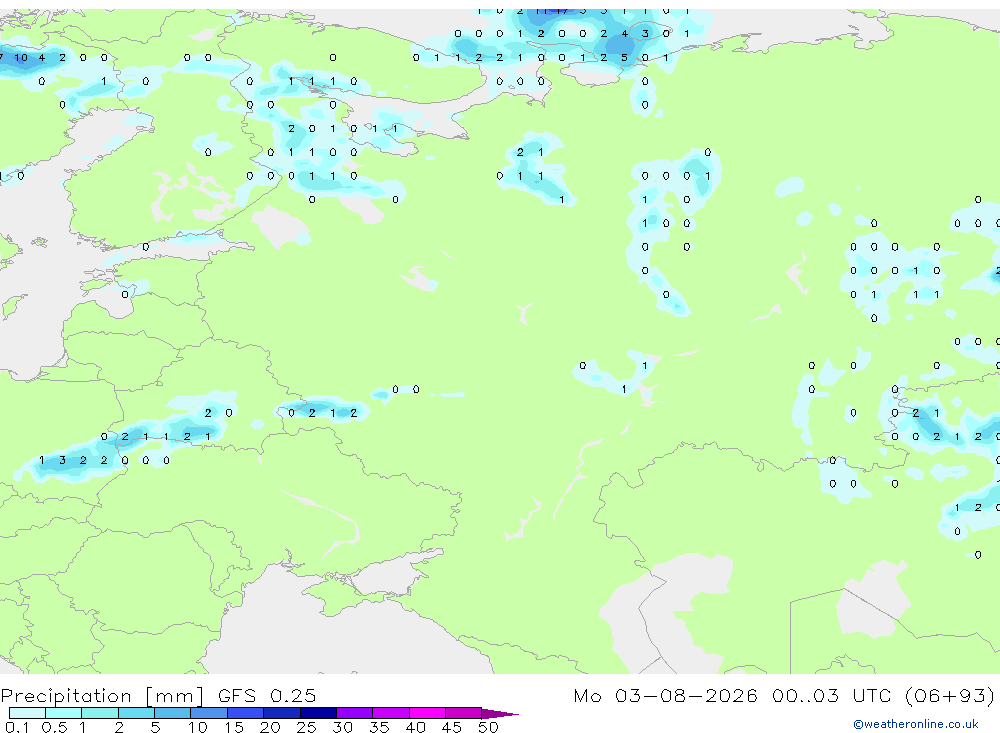This screenshot has height=733, width=1000.
Task: Click the 35–40 mm purple legend swatch
Action: [x=391, y=713]
